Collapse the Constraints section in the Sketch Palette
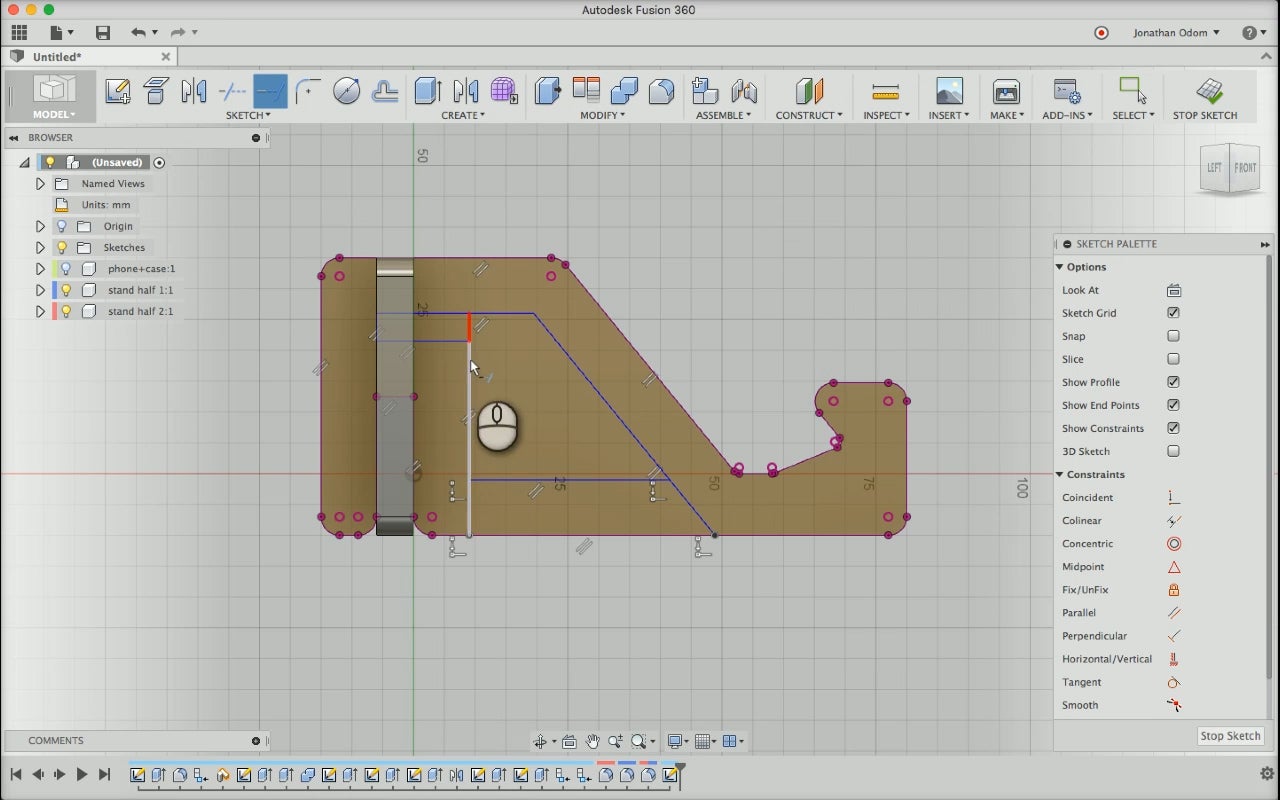 pyautogui.click(x=1060, y=475)
